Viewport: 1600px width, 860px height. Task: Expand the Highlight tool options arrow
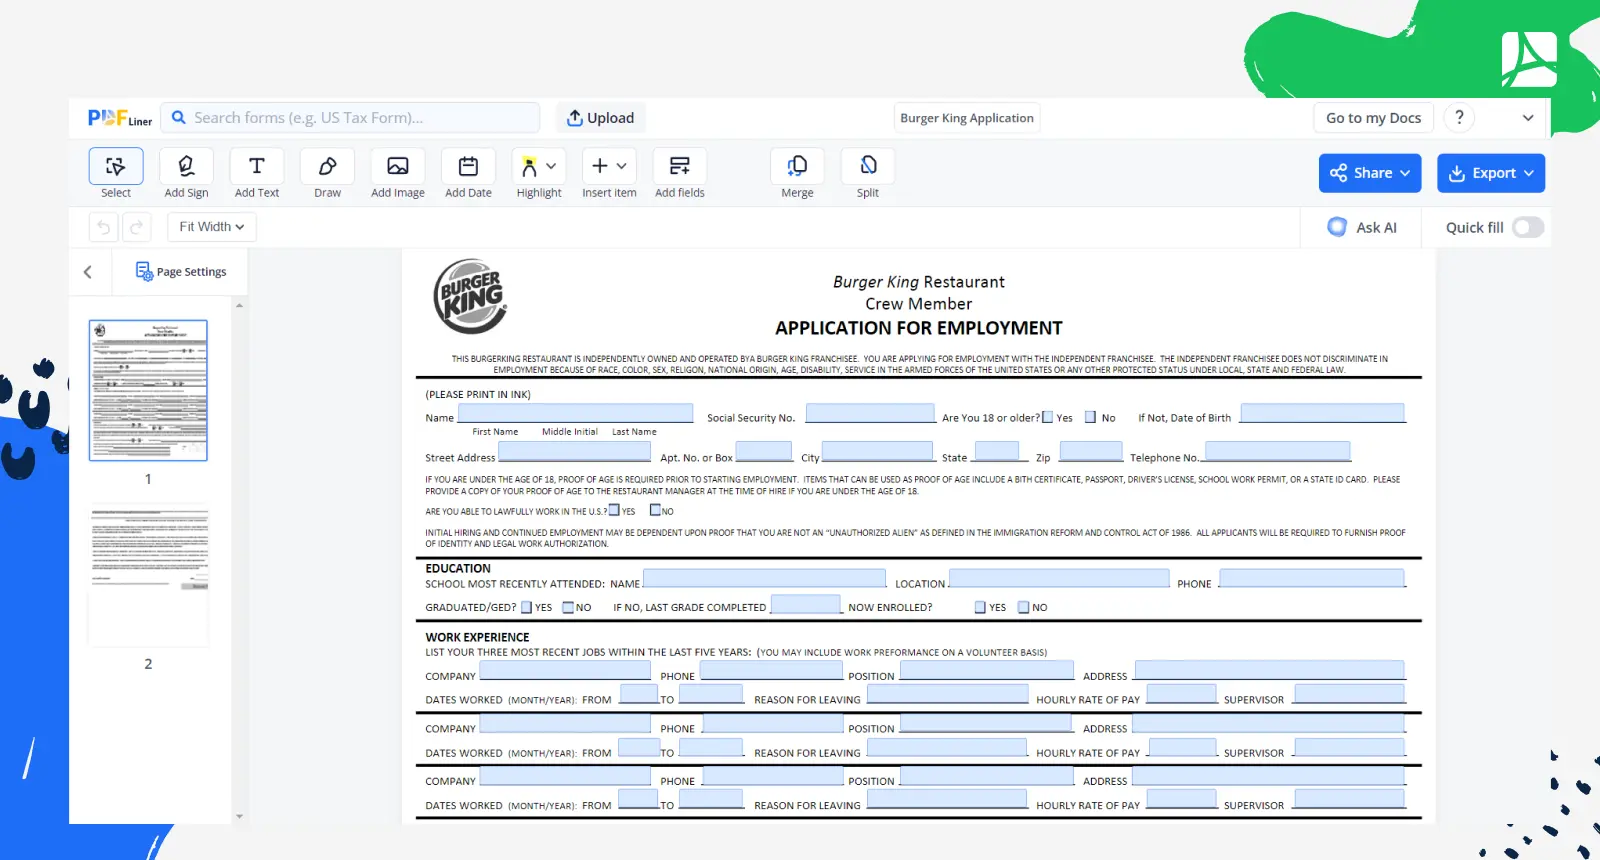tap(551, 166)
